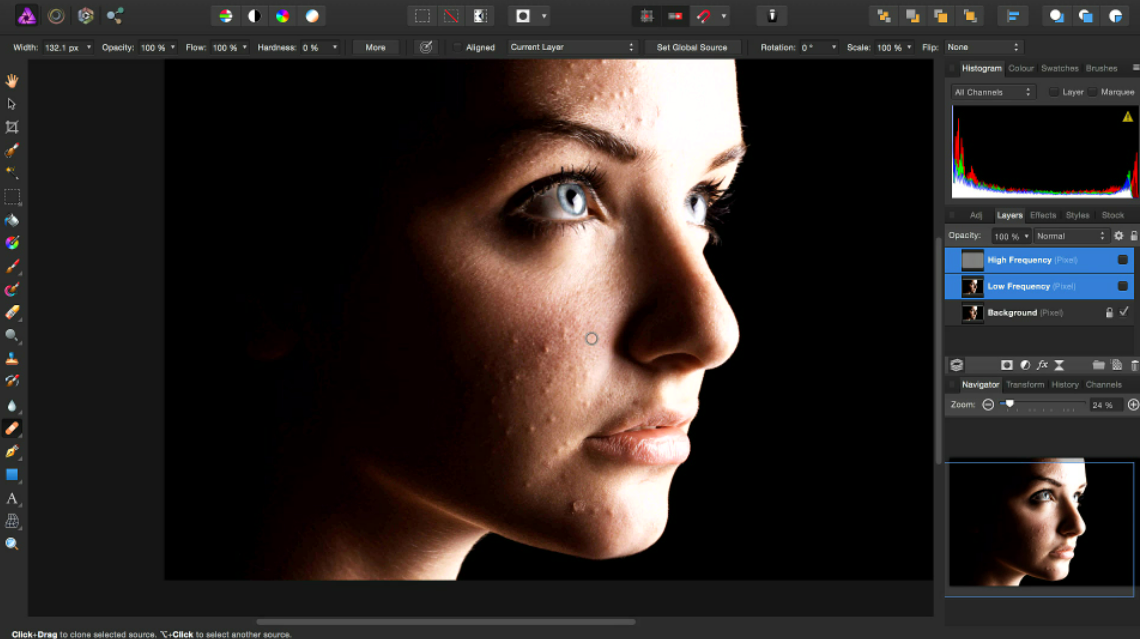1140x639 pixels.
Task: Select the Crop tool
Action: (x=12, y=127)
